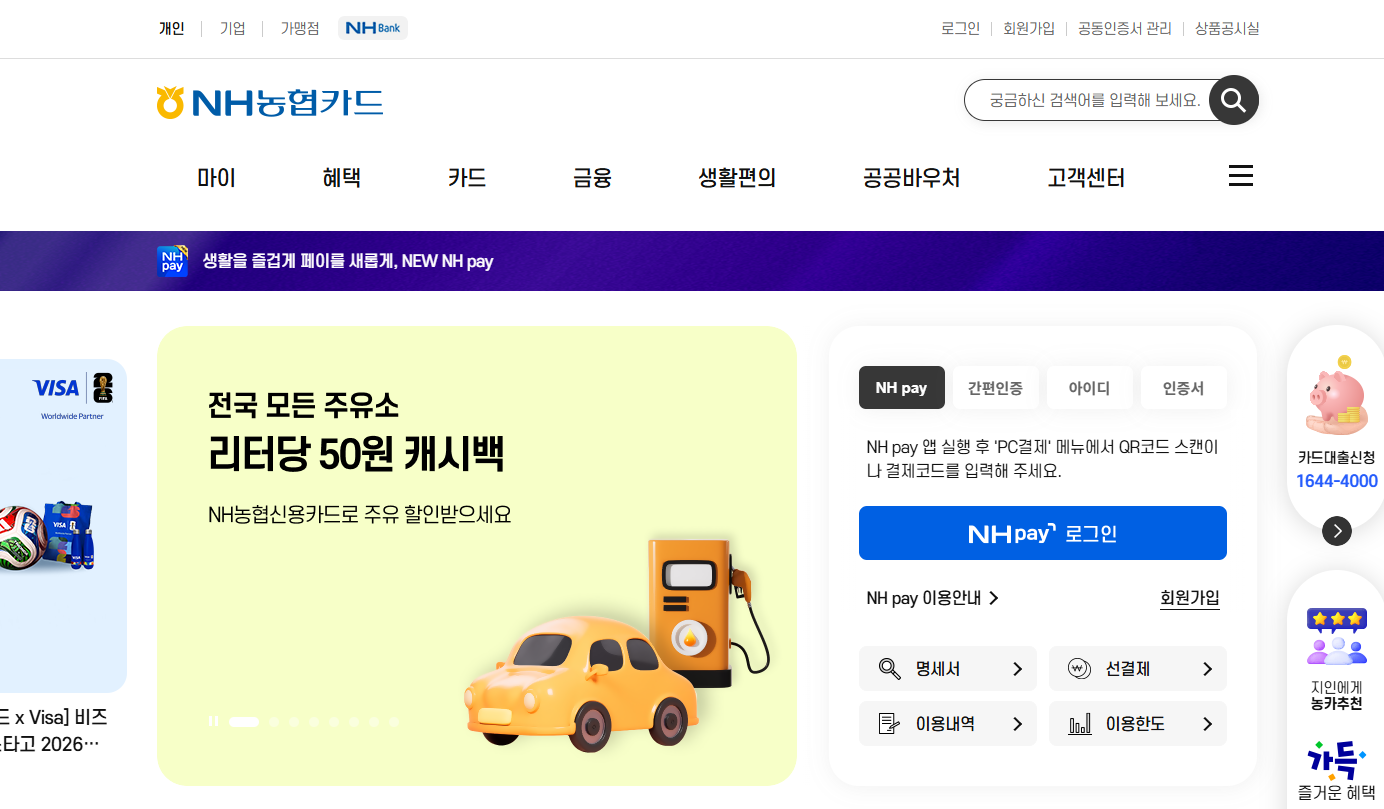Click the 선결제 won coin icon
Viewport: 1384px width, 809px height.
point(1079,669)
